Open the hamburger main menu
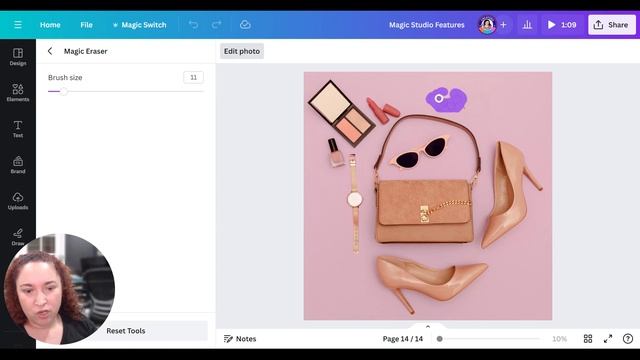This screenshot has width=640, height=360. [x=18, y=25]
